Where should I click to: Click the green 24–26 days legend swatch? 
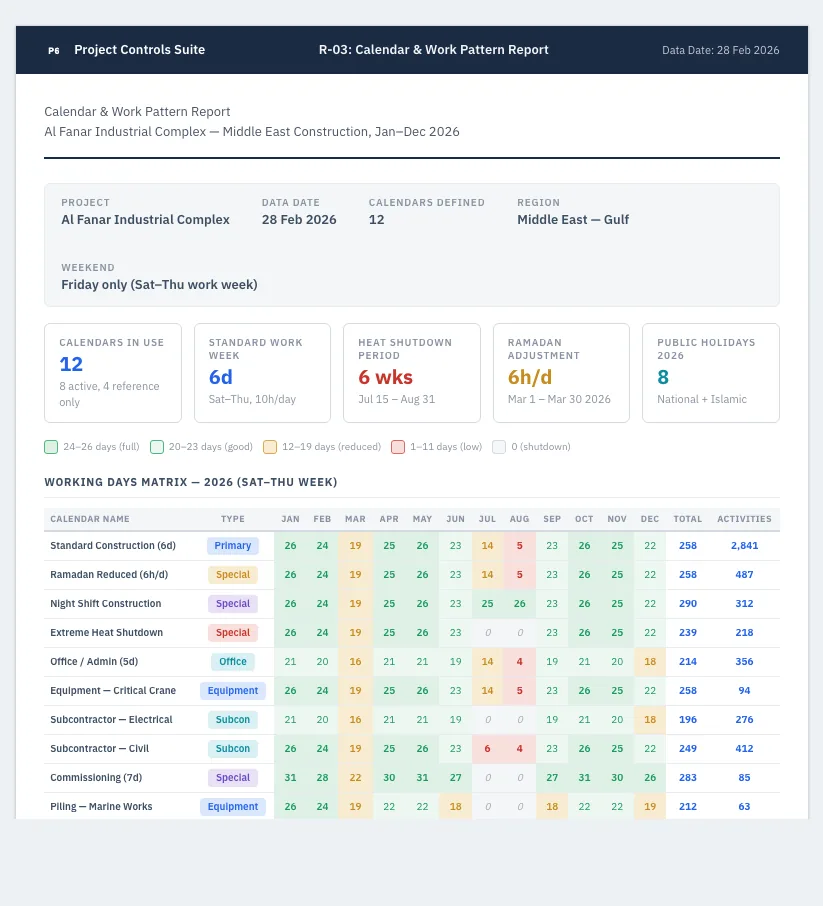coord(51,447)
